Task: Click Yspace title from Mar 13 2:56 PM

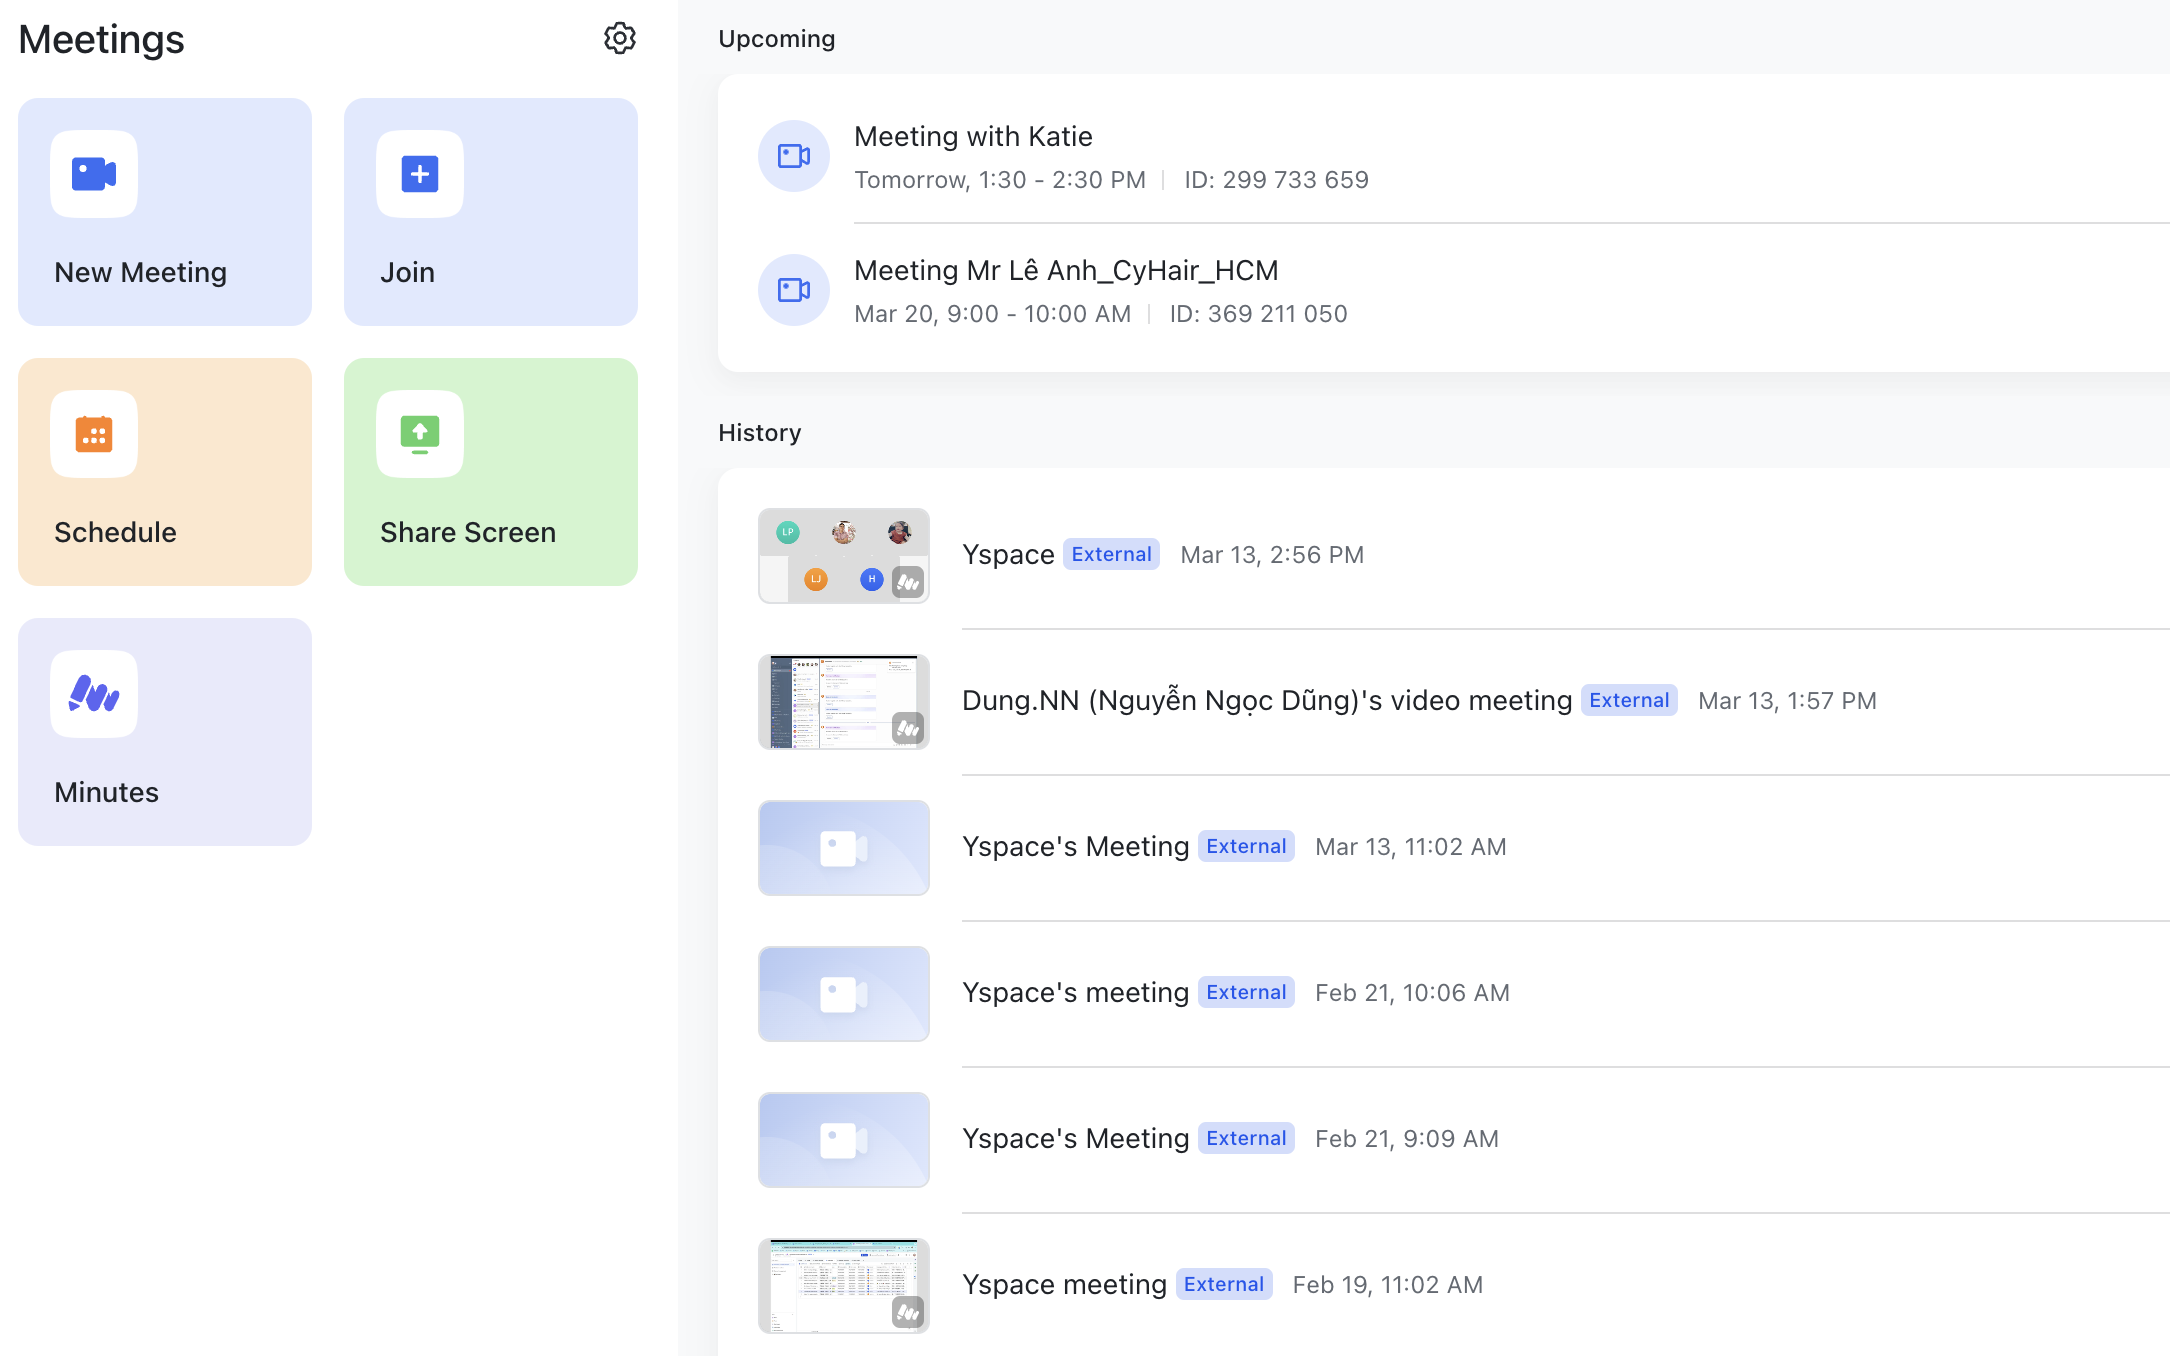Action: coord(1008,555)
